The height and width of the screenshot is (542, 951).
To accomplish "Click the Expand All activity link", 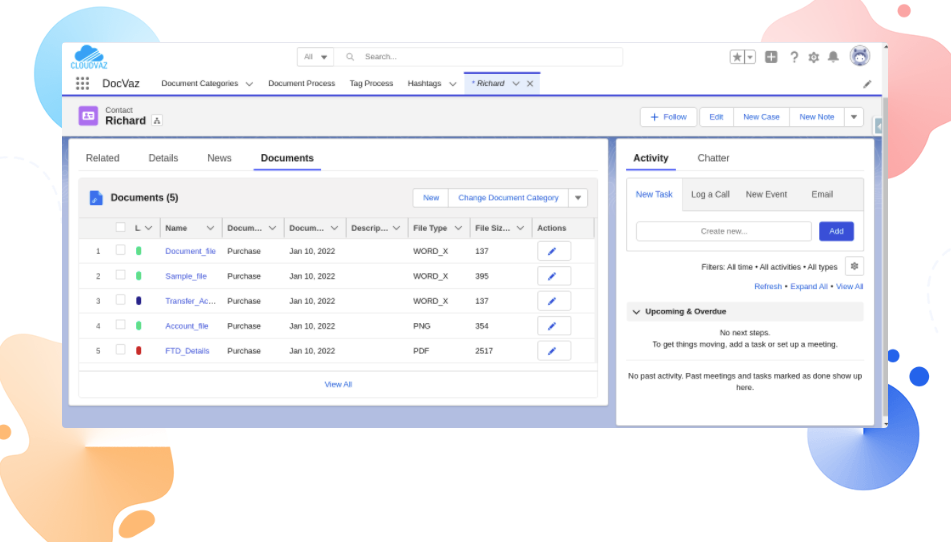I will (808, 287).
